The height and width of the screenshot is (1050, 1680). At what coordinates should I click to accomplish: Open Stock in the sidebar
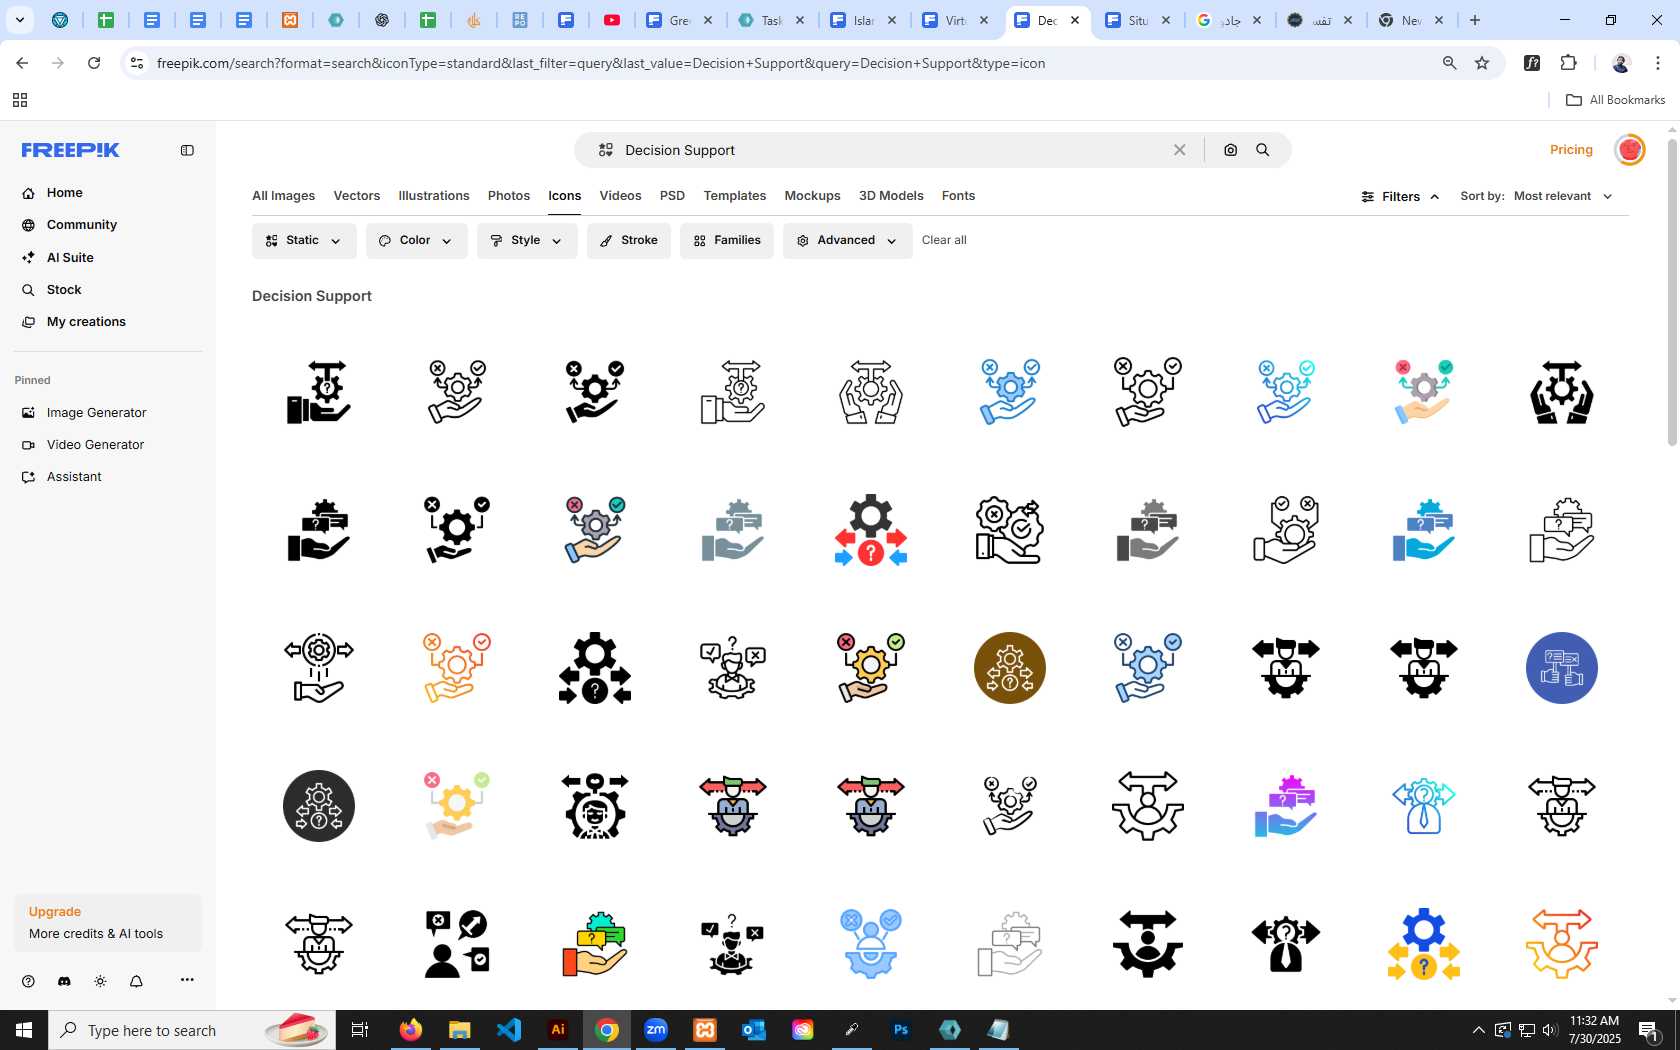pyautogui.click(x=64, y=290)
